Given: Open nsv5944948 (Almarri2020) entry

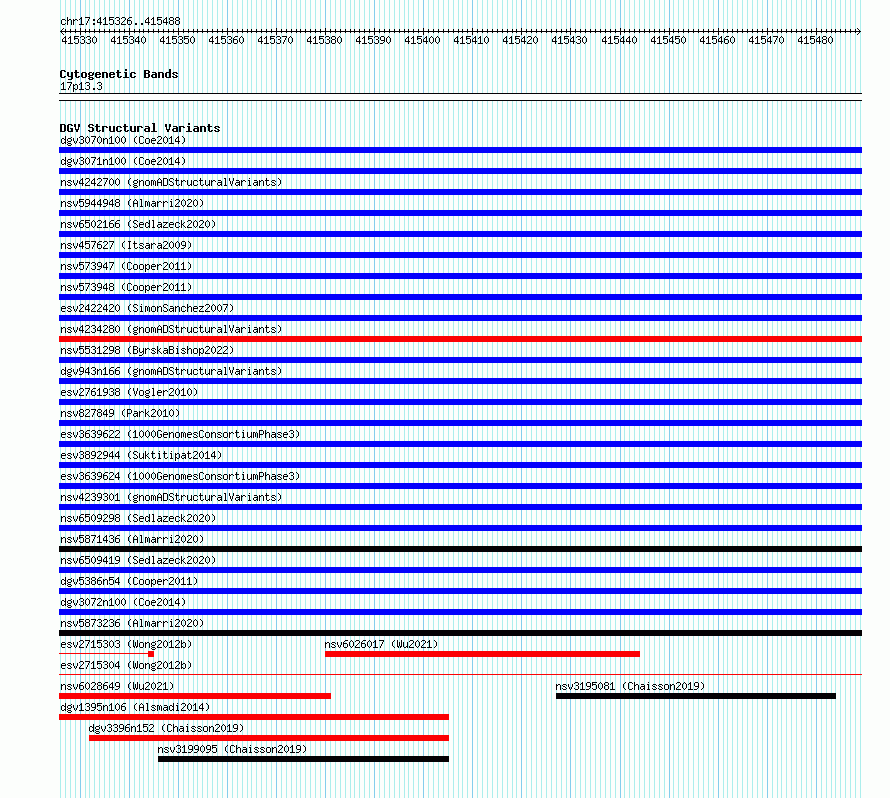Looking at the screenshot, I should pos(132,203).
